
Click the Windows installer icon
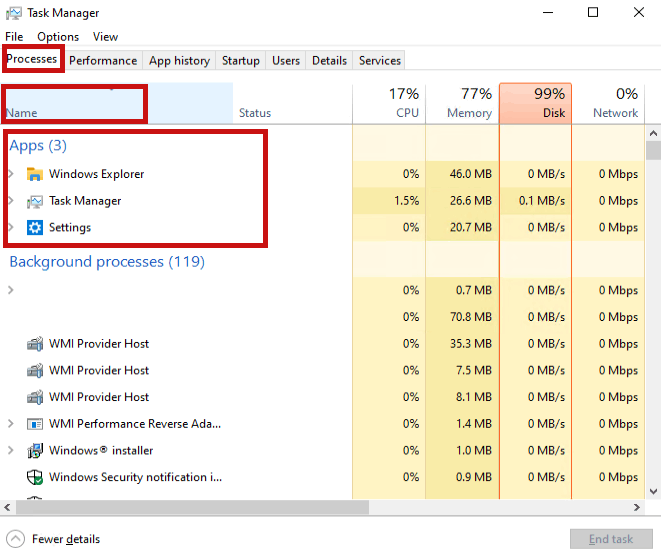coord(35,450)
